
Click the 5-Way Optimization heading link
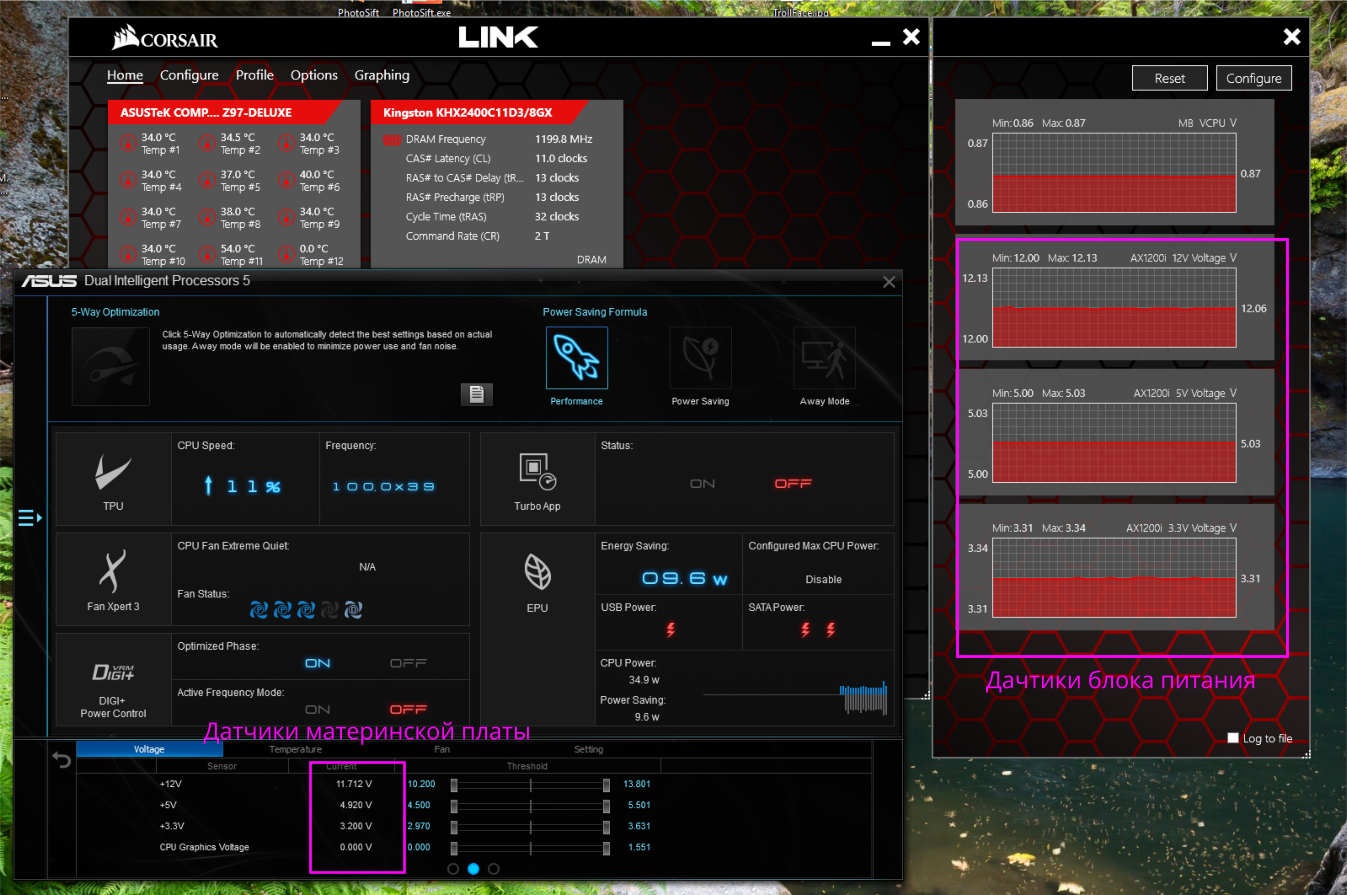coord(117,312)
